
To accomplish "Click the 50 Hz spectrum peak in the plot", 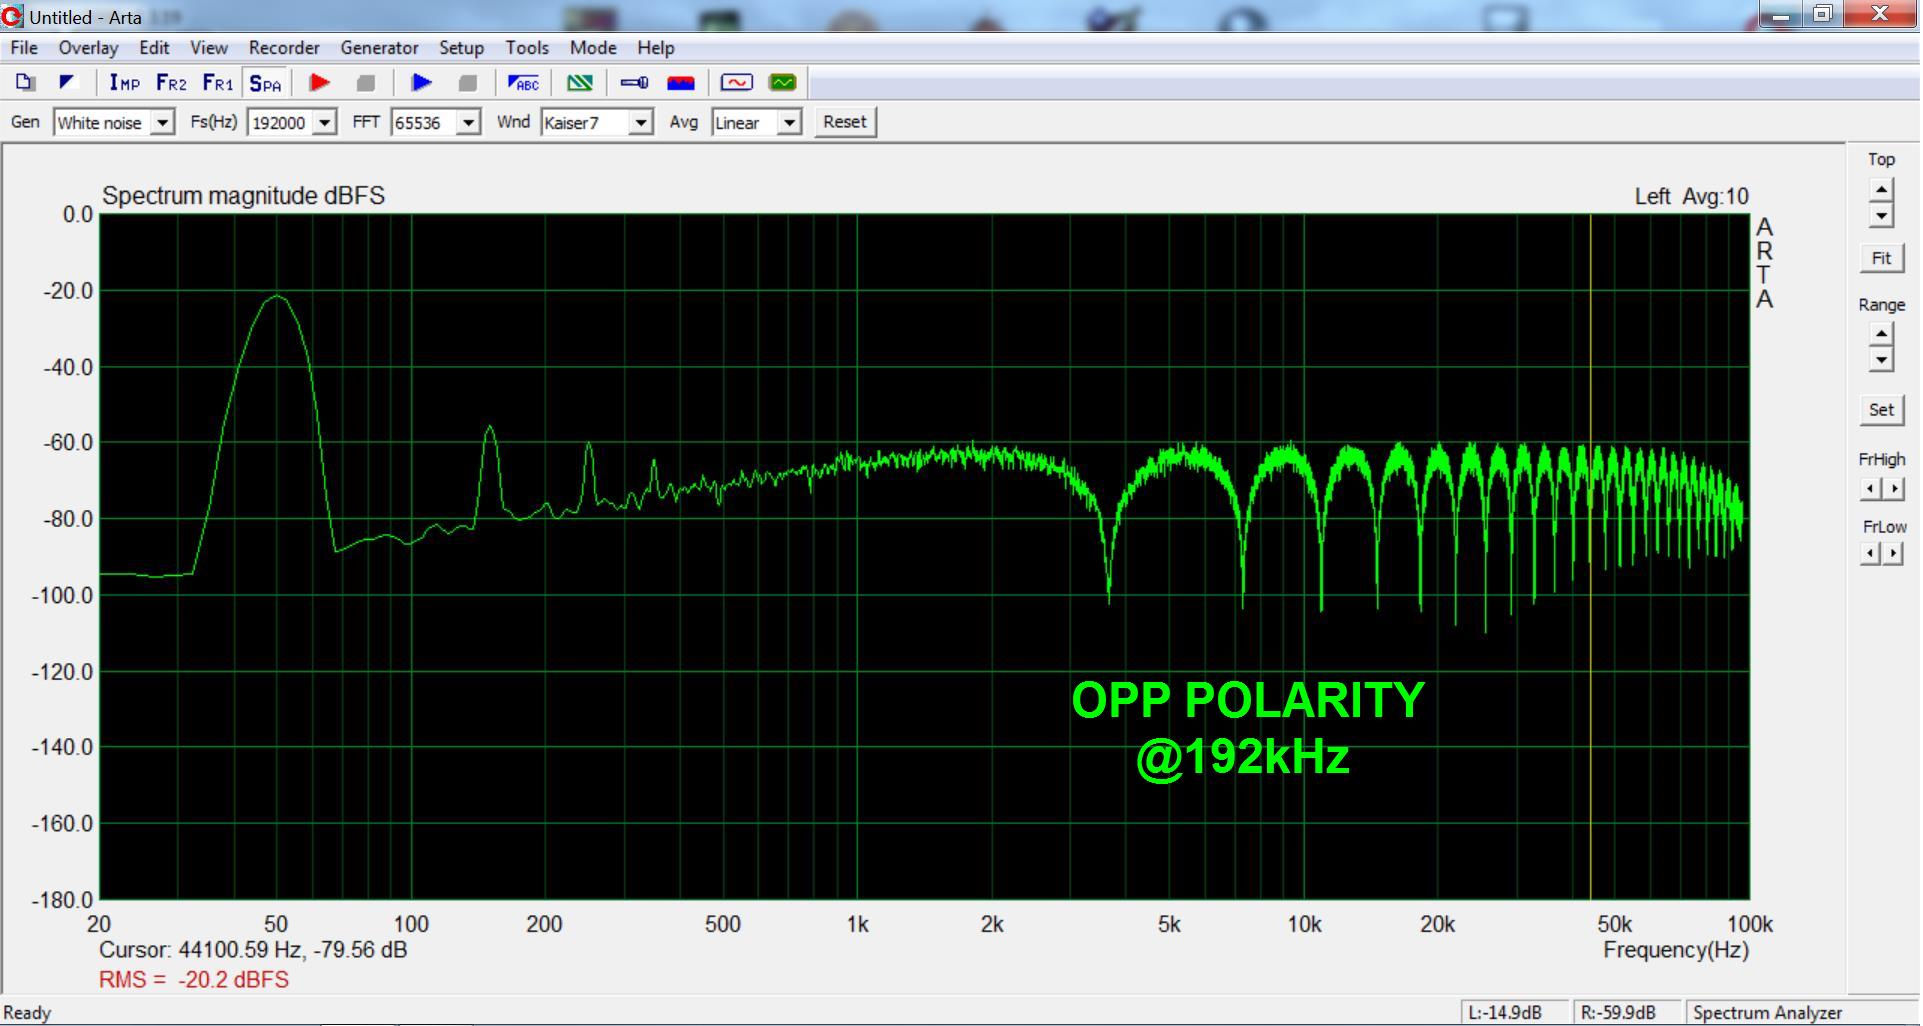I will (277, 297).
